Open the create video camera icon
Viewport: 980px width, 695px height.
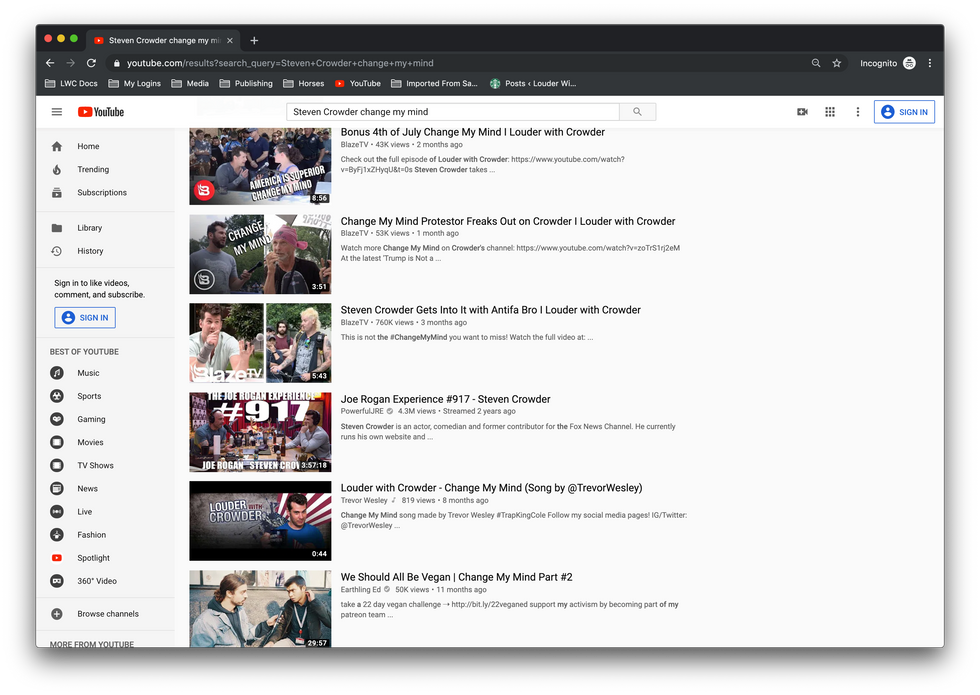(x=802, y=112)
